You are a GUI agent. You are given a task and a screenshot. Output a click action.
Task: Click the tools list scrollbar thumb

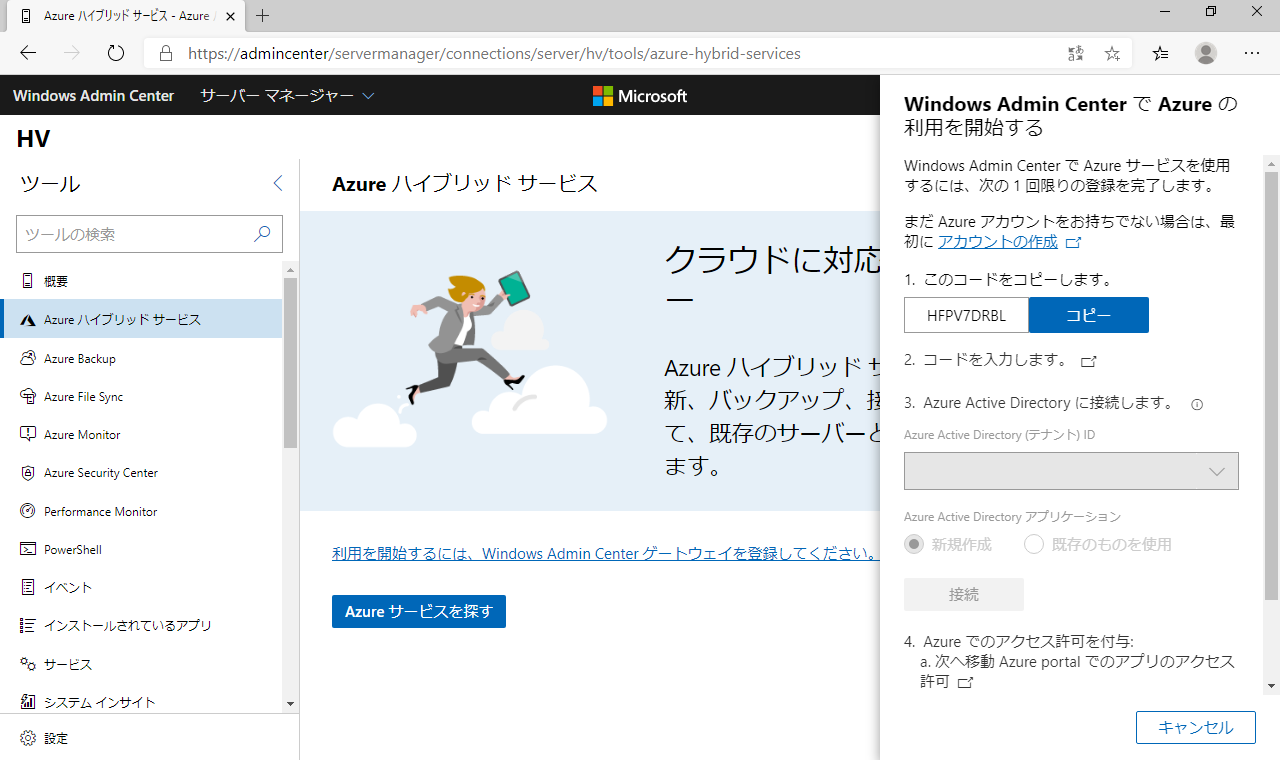click(x=291, y=362)
